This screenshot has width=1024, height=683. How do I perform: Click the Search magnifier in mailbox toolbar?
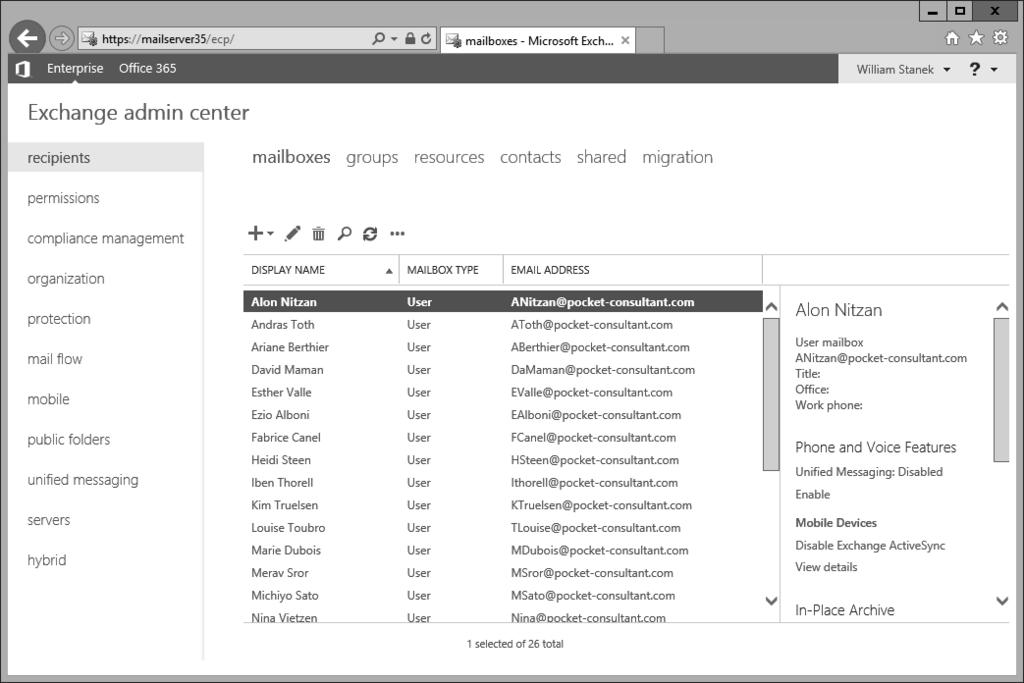point(344,233)
